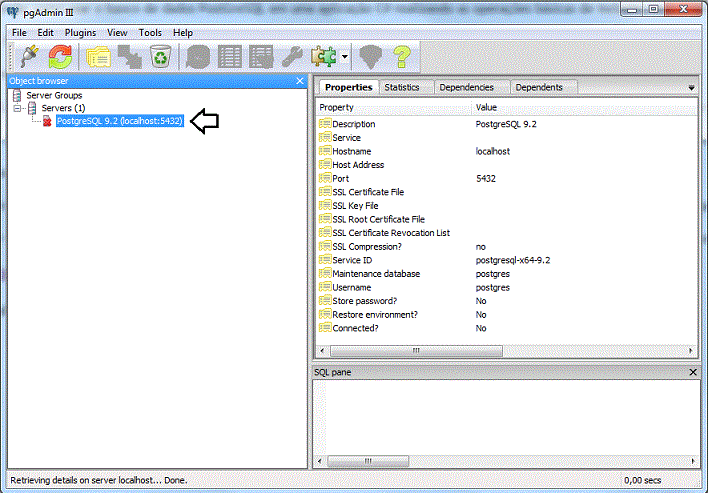This screenshot has height=493, width=708.
Task: Open the Edit menu
Action: pyautogui.click(x=45, y=33)
